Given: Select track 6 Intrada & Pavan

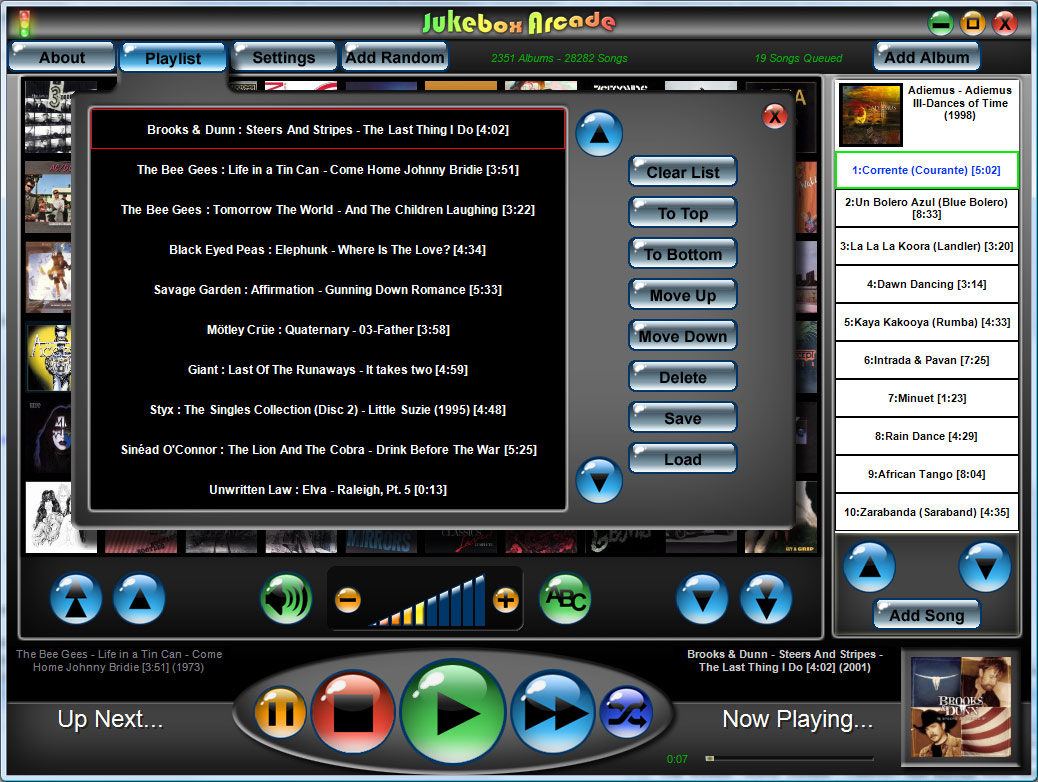Looking at the screenshot, I should tap(926, 360).
